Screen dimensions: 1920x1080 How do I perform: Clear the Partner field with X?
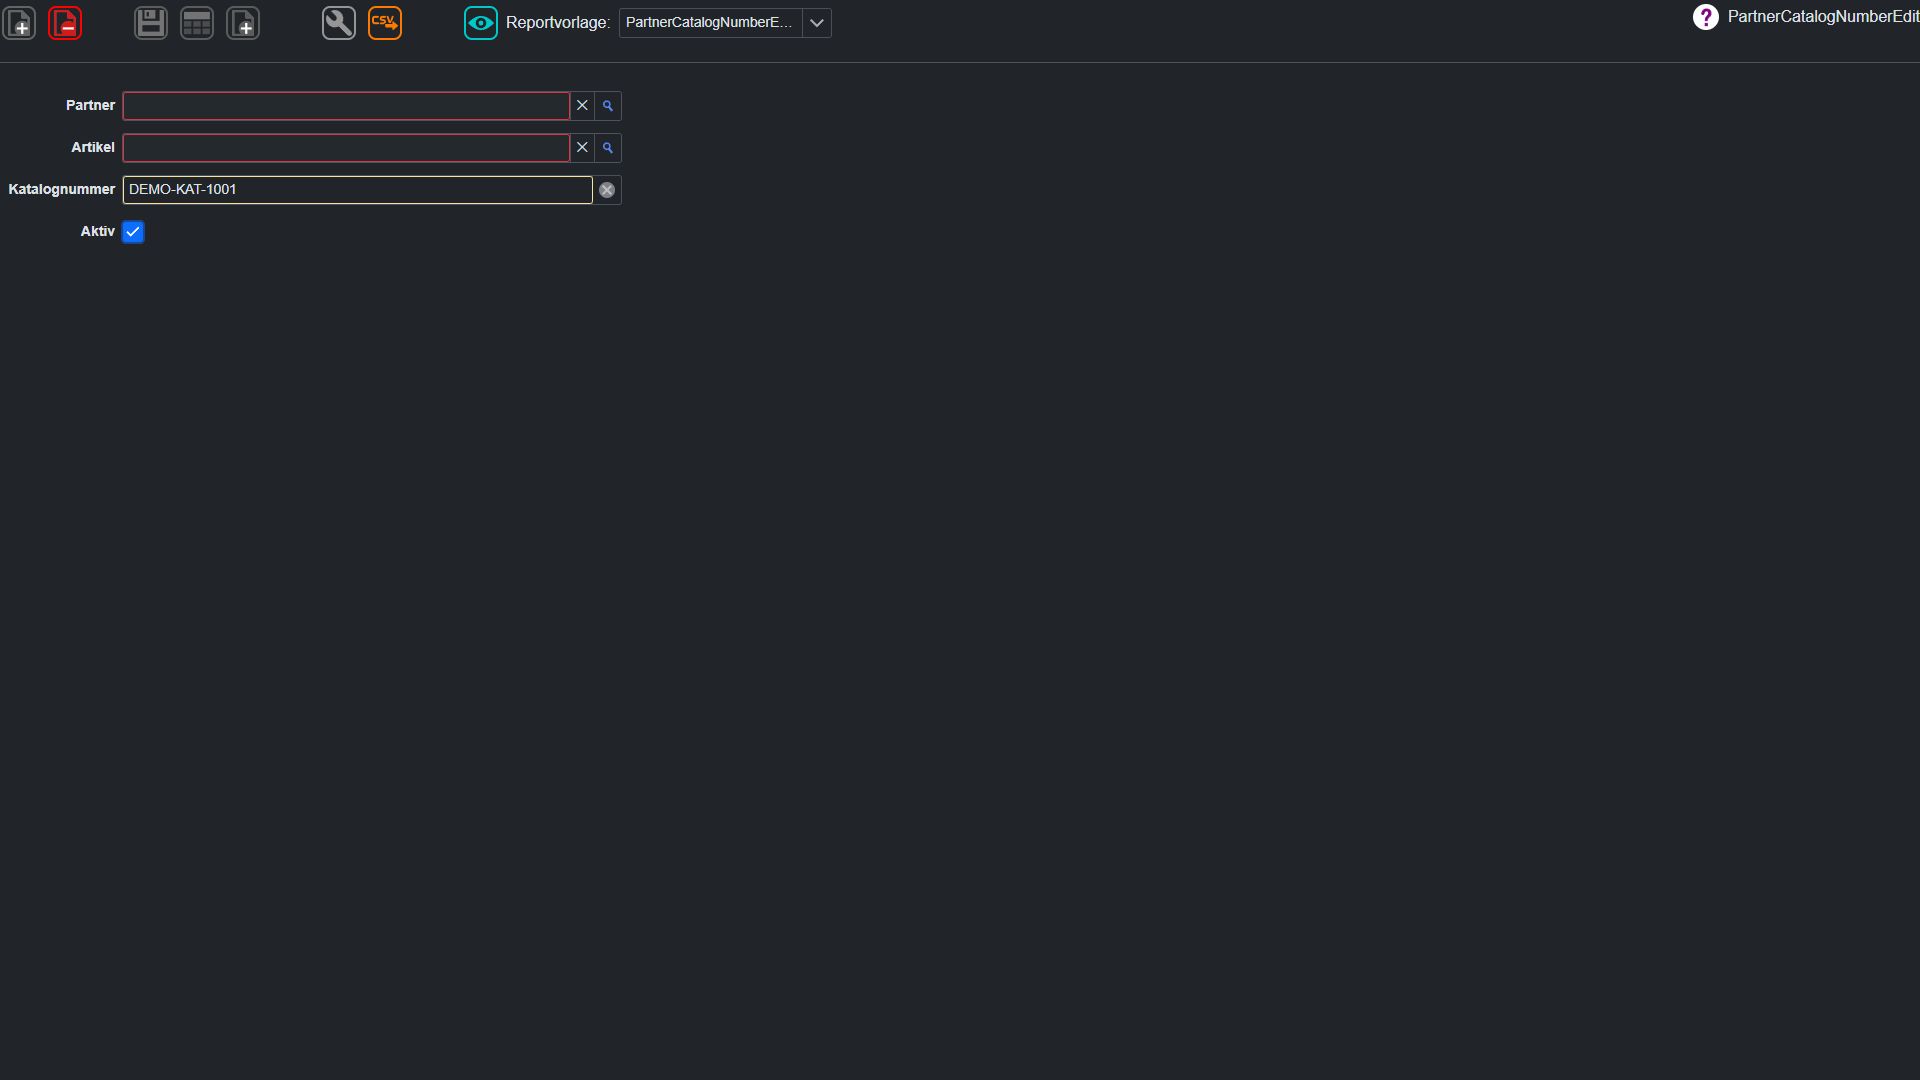(x=582, y=106)
